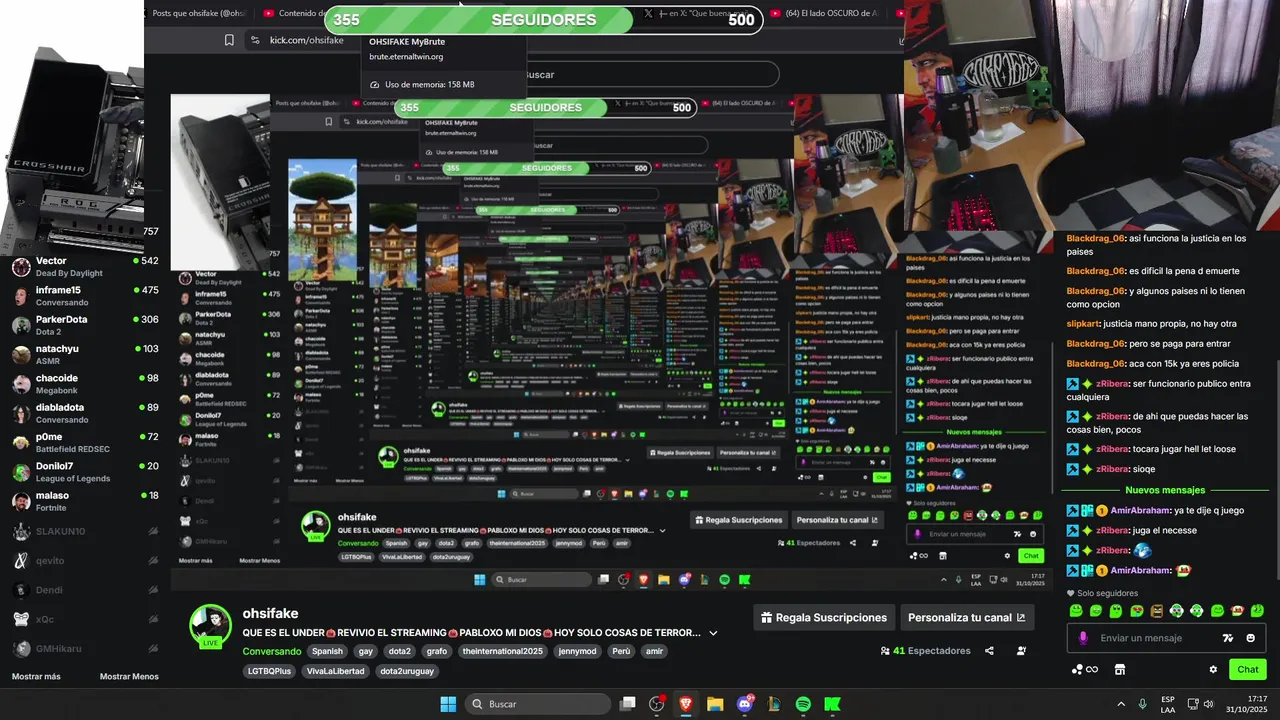Switch to "Posts que ohsifake" browser tab

tap(199, 13)
